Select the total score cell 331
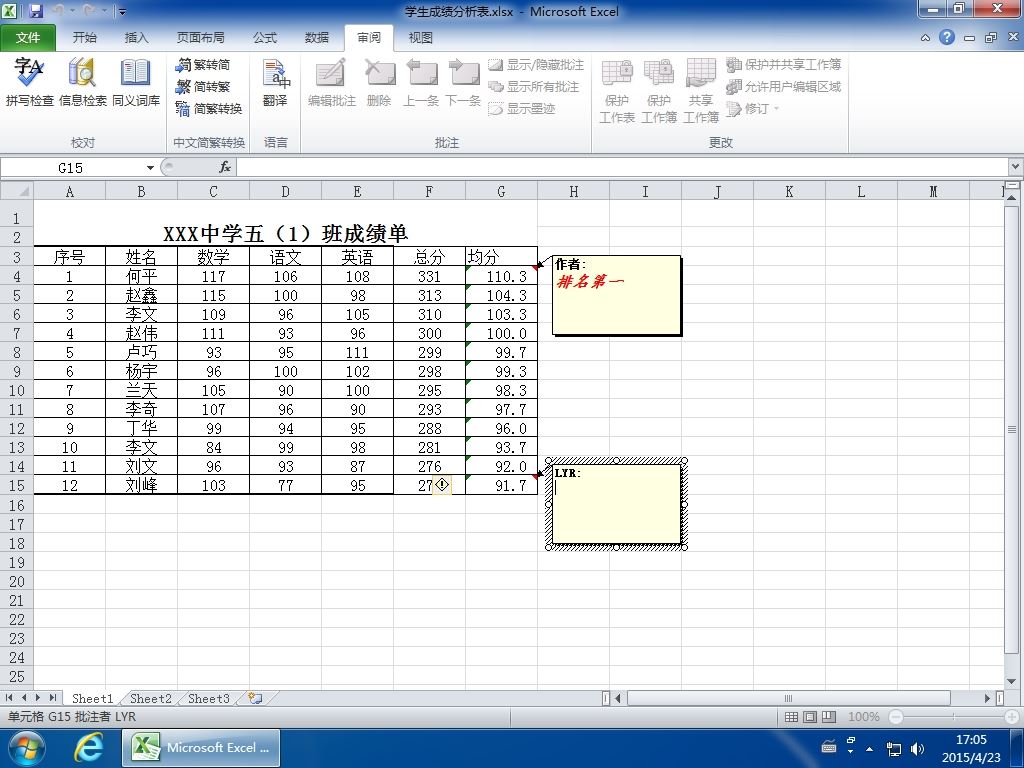 point(429,276)
